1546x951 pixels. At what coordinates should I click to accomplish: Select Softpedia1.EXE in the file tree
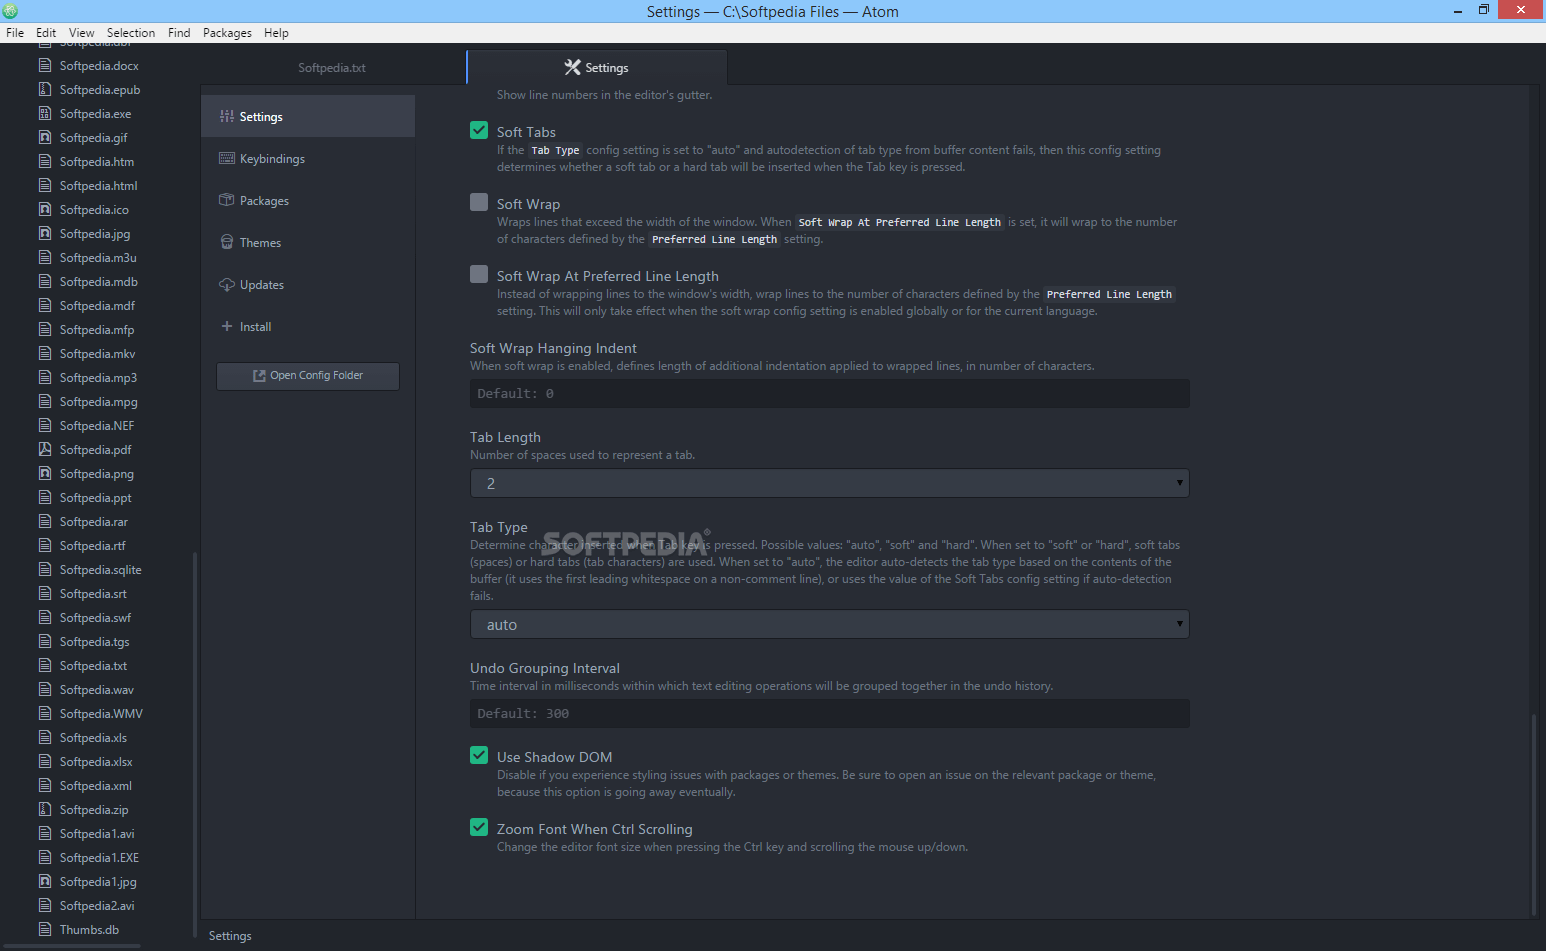[98, 857]
